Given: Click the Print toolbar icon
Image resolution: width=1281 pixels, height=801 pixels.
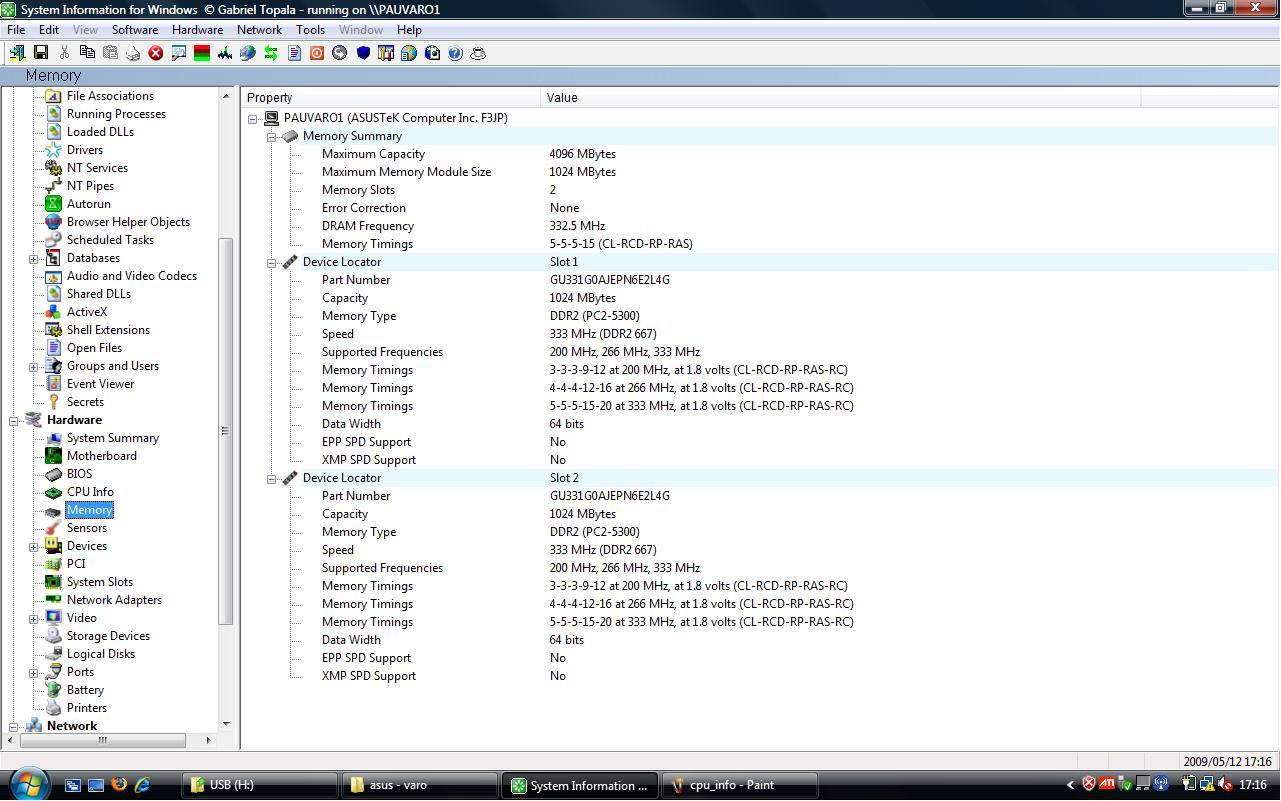Looking at the screenshot, I should pyautogui.click(x=133, y=53).
